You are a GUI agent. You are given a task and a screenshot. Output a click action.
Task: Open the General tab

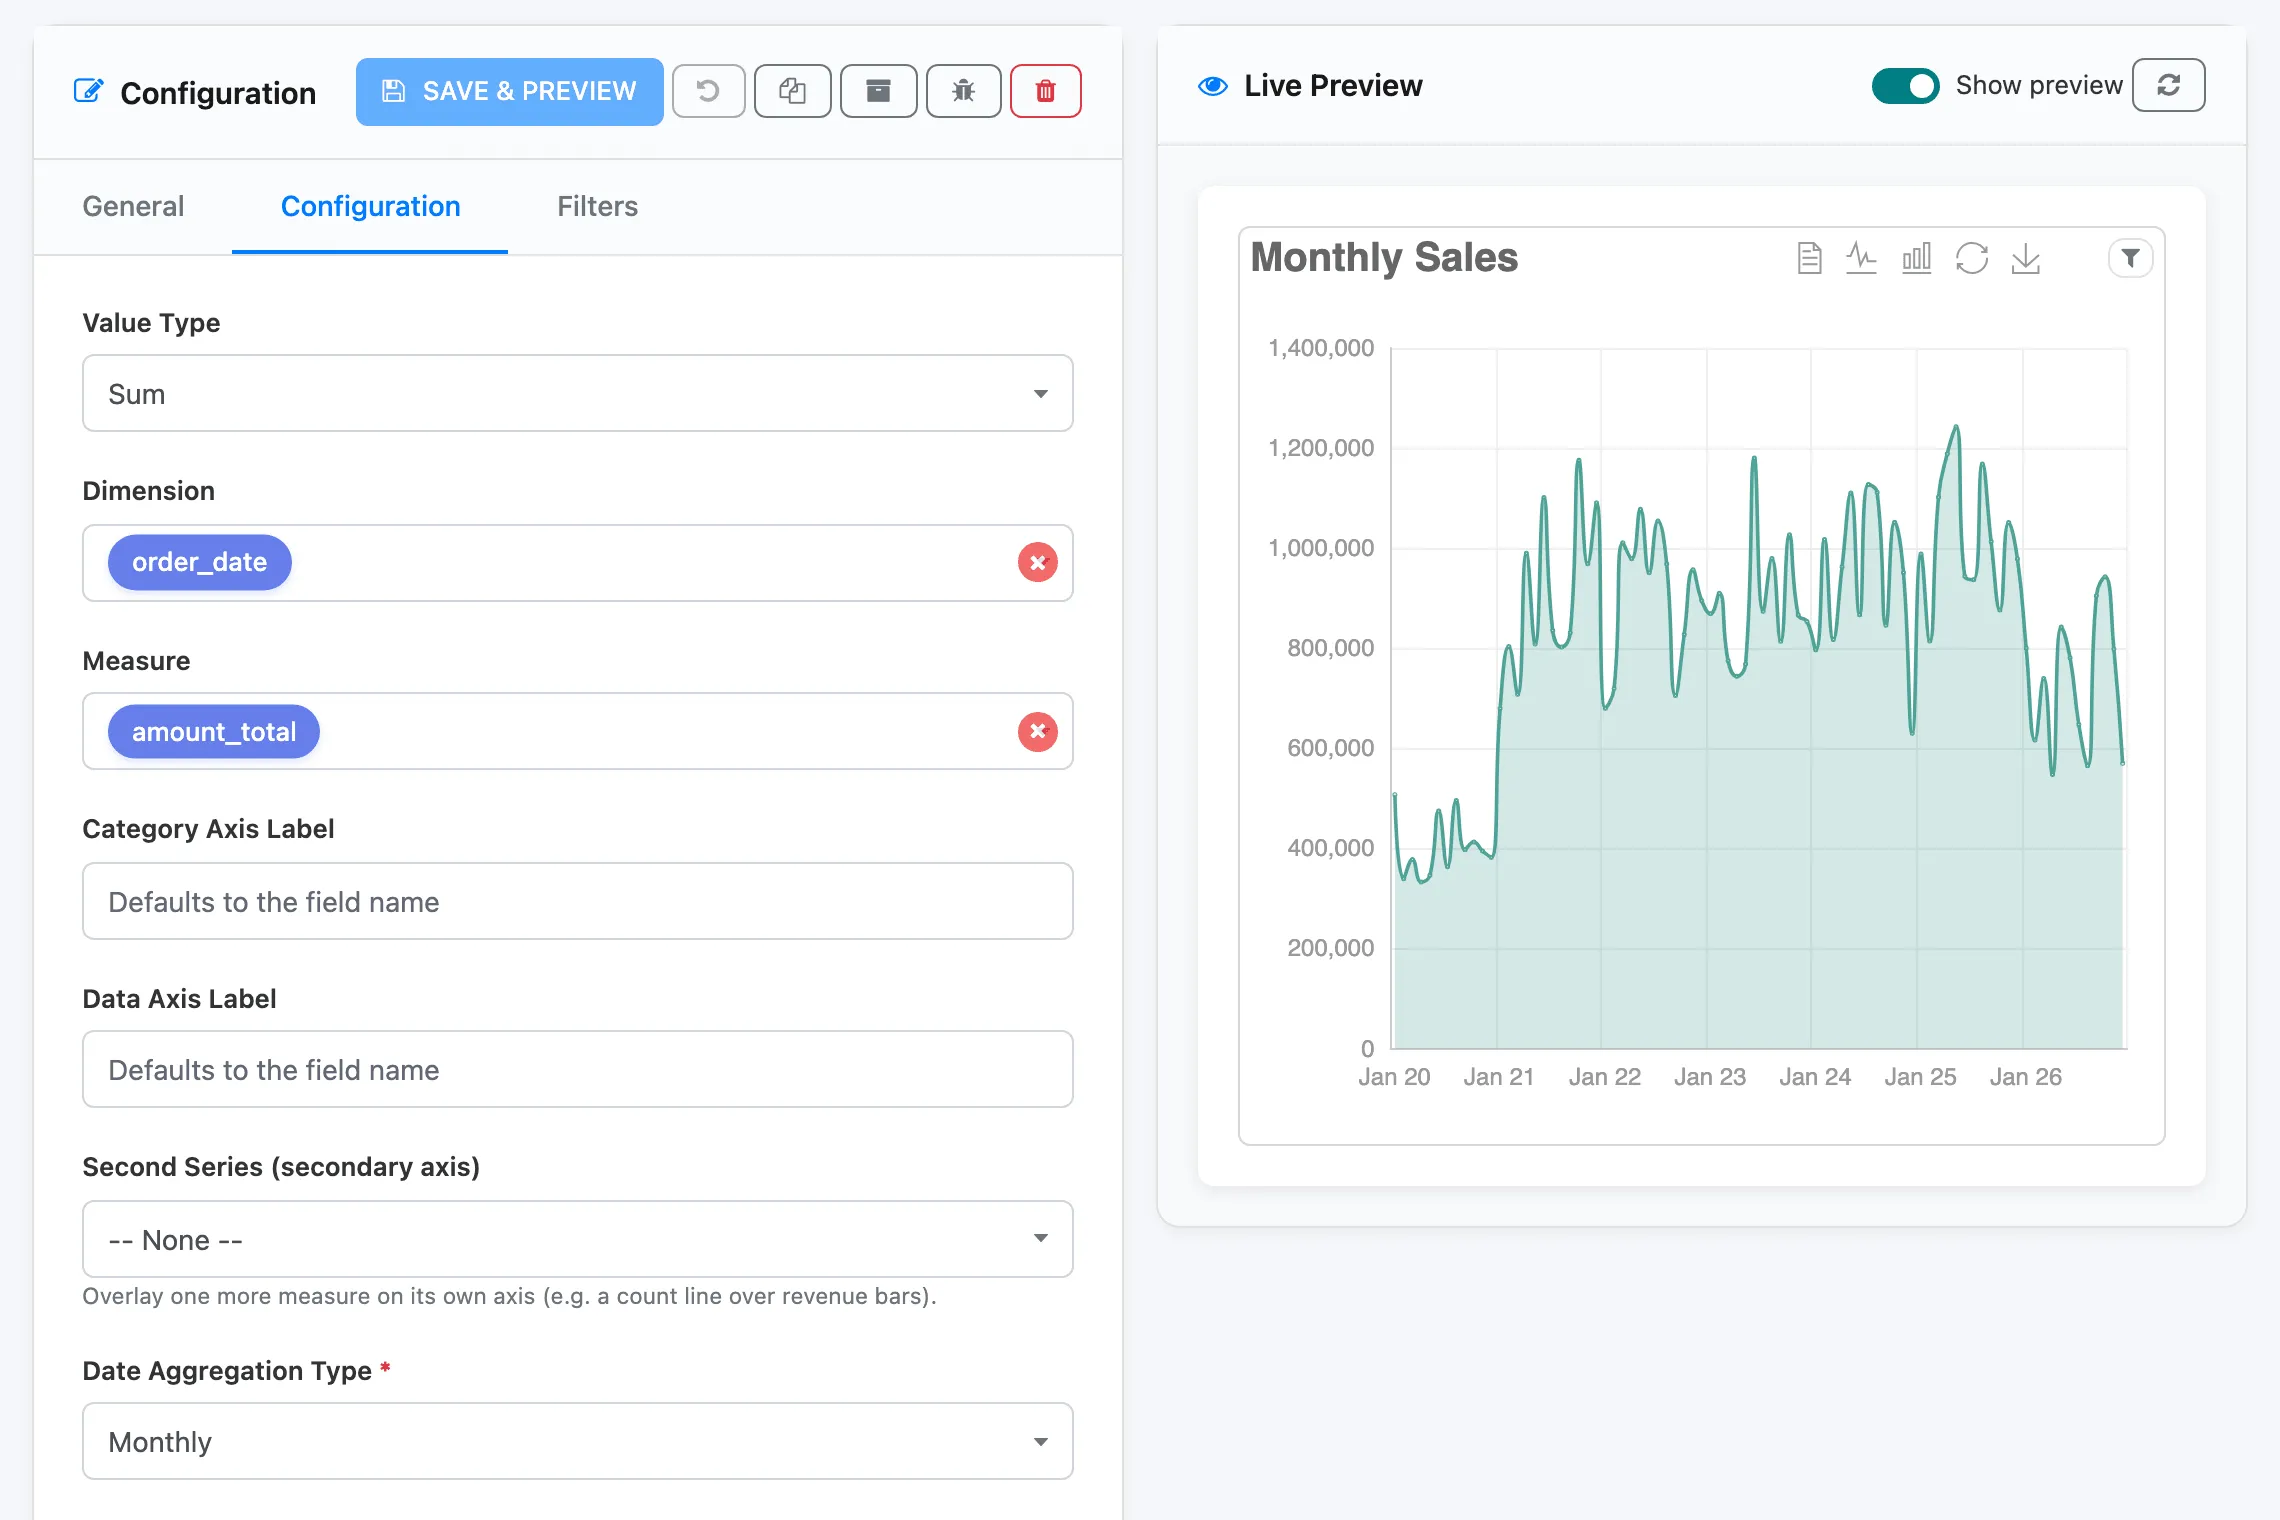pyautogui.click(x=133, y=206)
